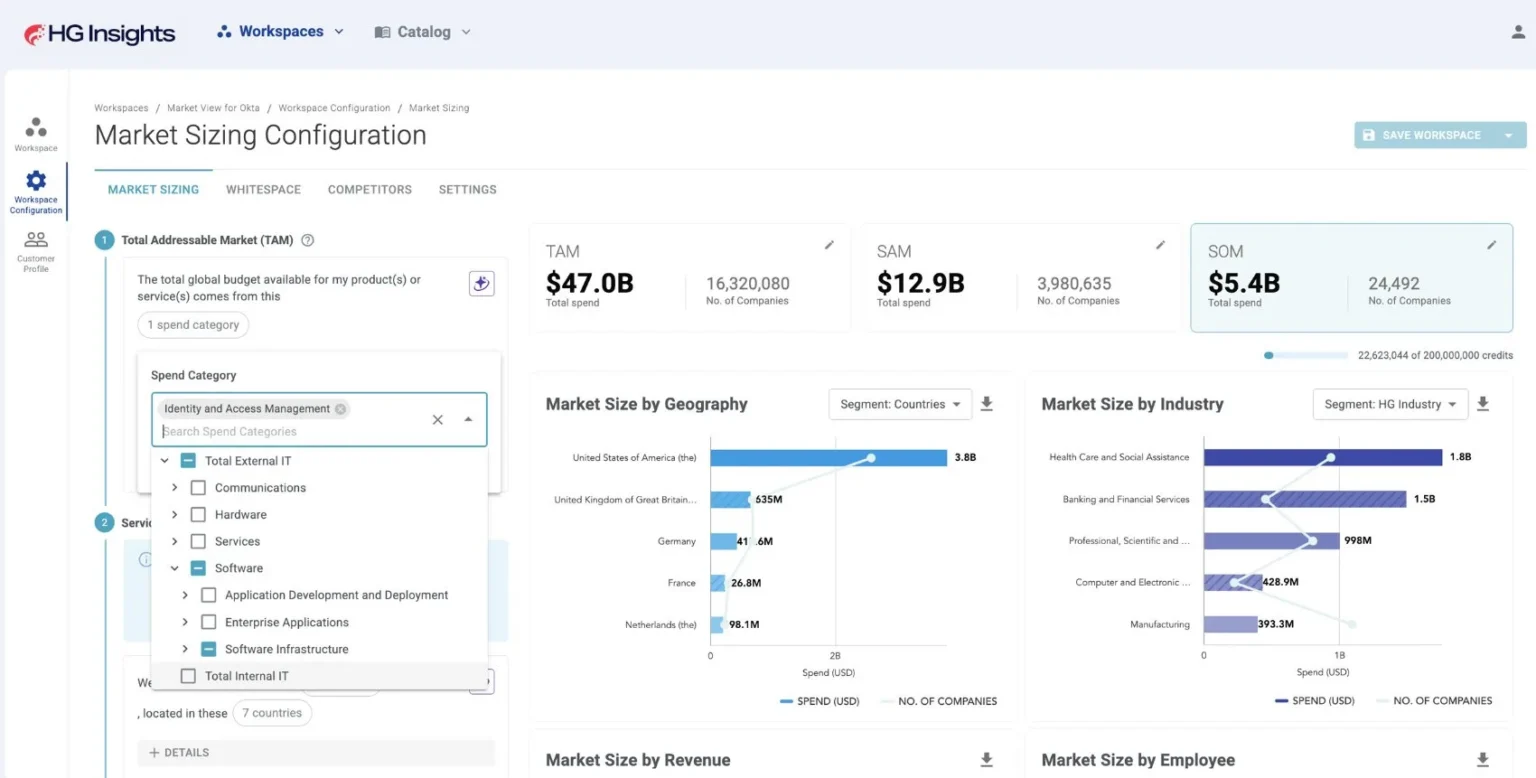
Task: Expand the Communications tree node
Action: (x=175, y=488)
